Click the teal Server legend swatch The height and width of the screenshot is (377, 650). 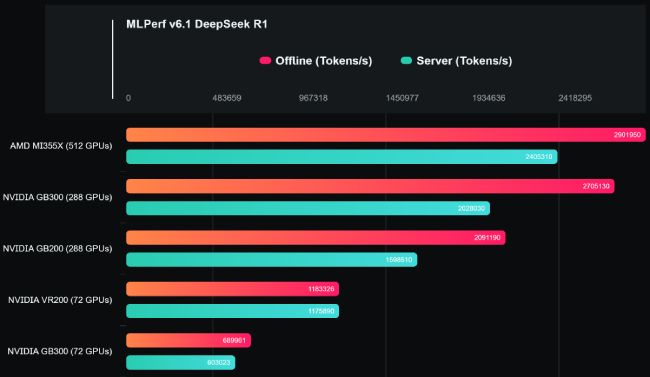(406, 61)
